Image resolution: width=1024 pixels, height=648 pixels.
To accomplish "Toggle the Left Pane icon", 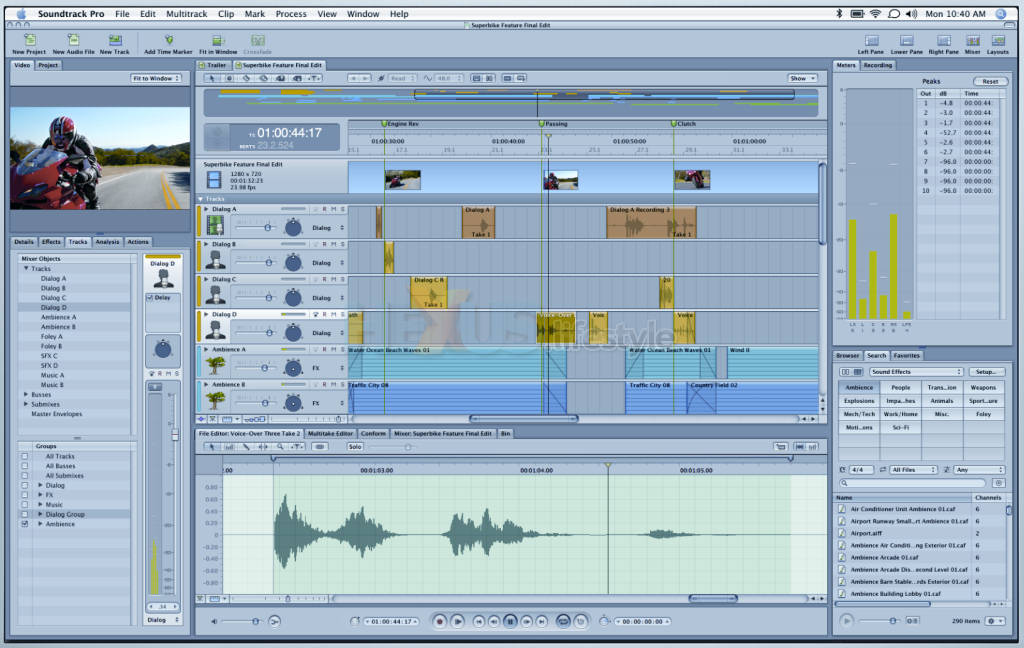I will pos(871,40).
